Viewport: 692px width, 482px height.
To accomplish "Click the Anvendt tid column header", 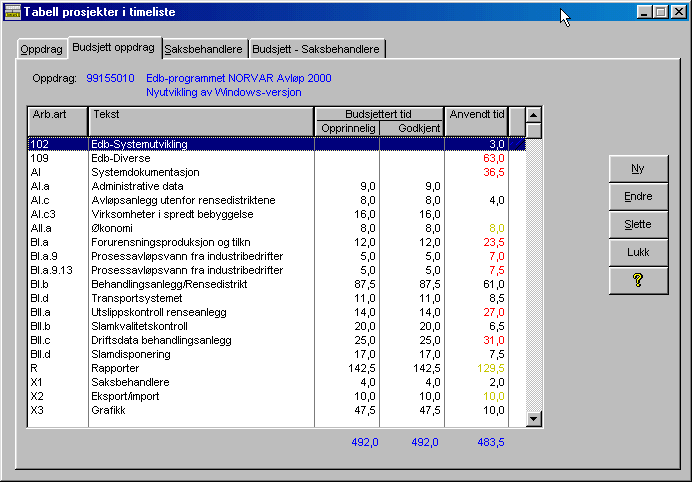I will [477, 121].
